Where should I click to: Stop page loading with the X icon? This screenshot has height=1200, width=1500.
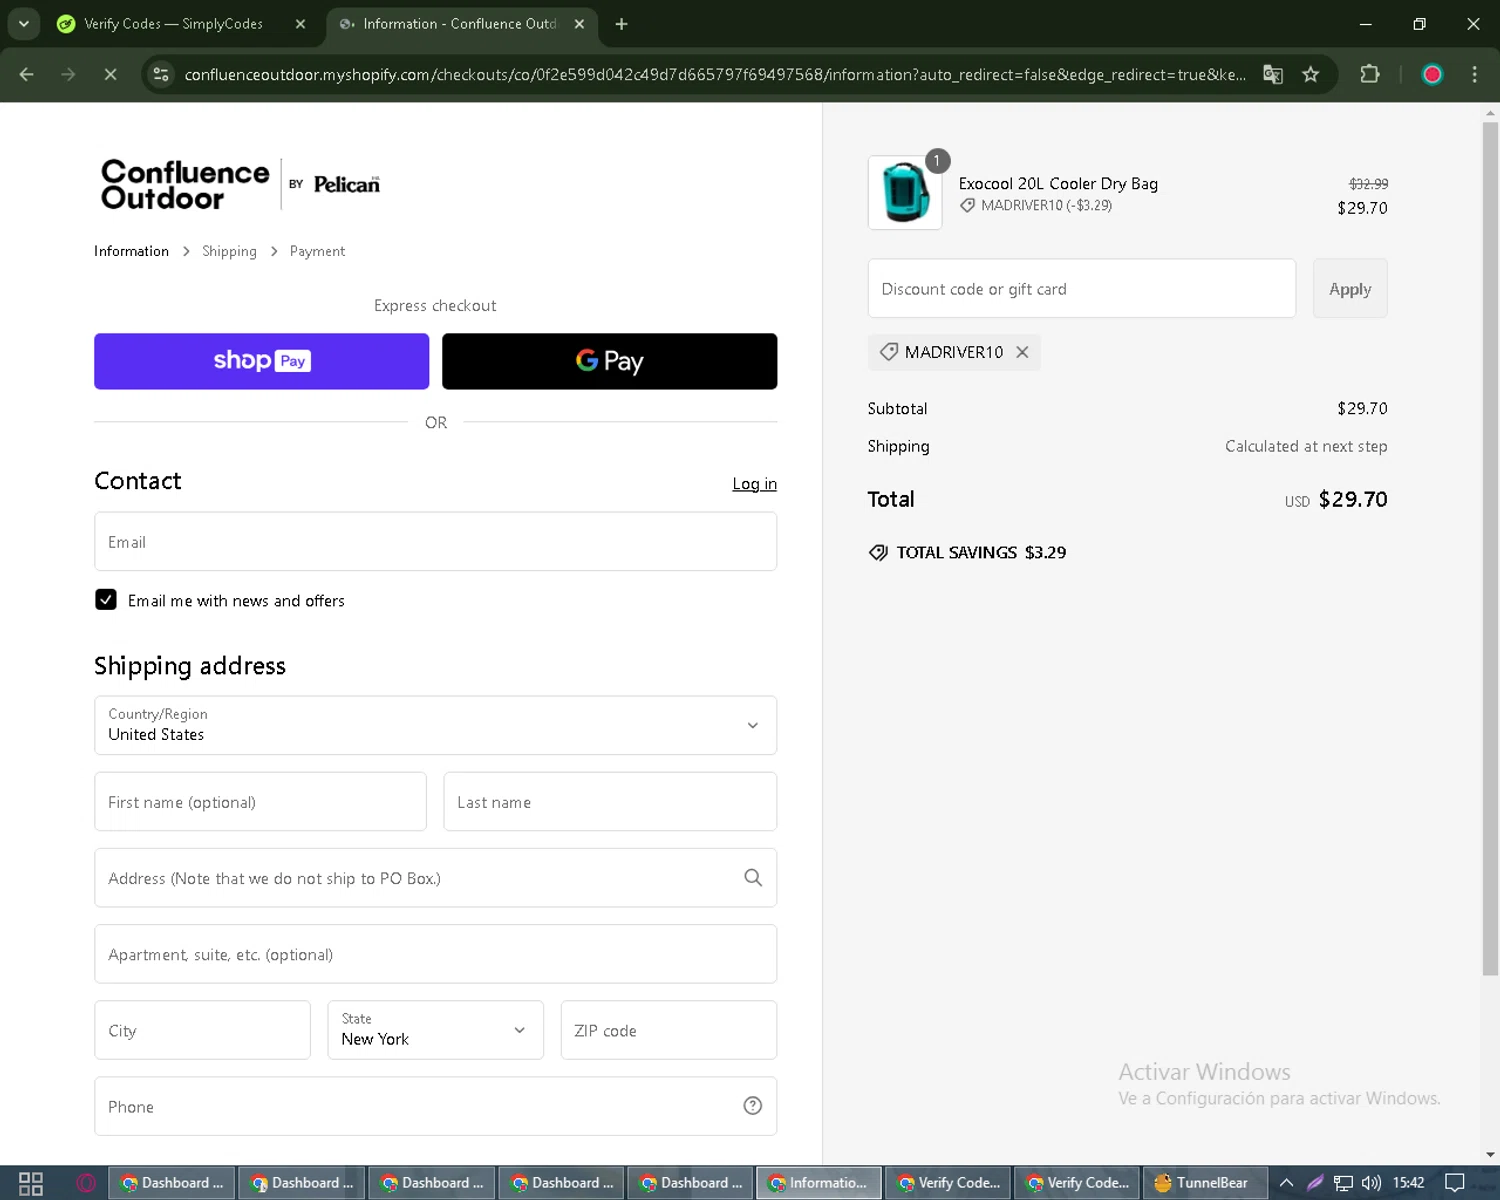[110, 75]
